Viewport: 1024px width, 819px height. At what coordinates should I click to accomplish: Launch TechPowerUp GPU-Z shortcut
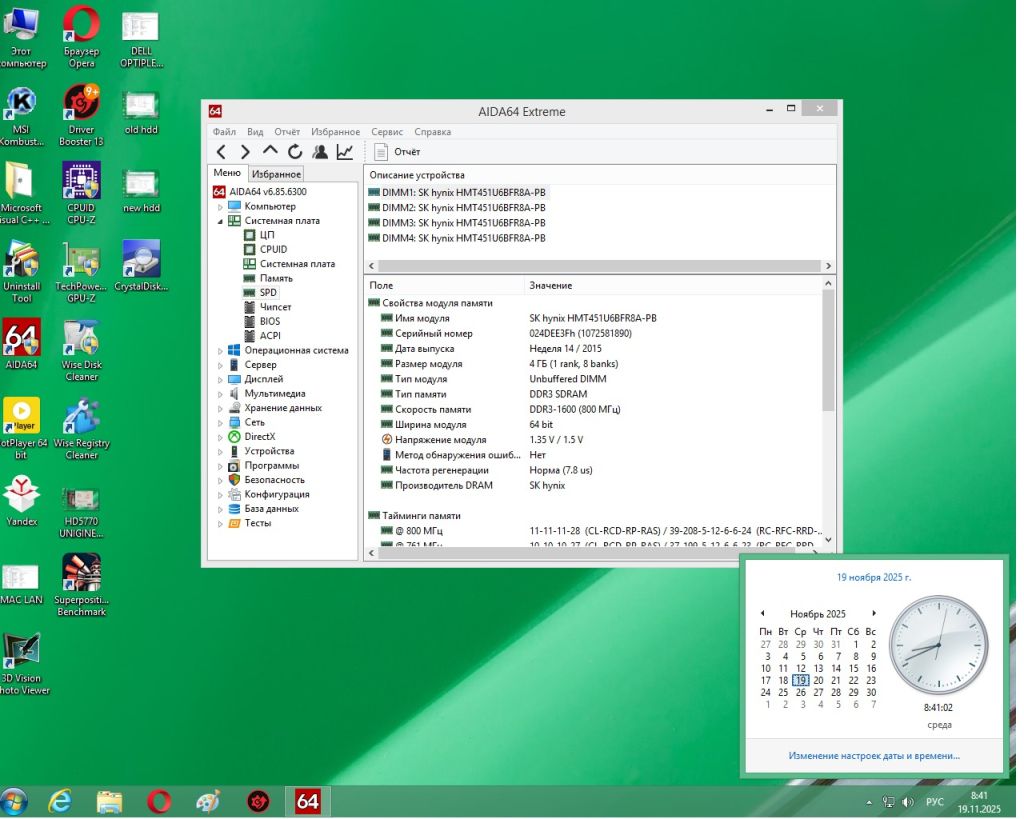81,272
